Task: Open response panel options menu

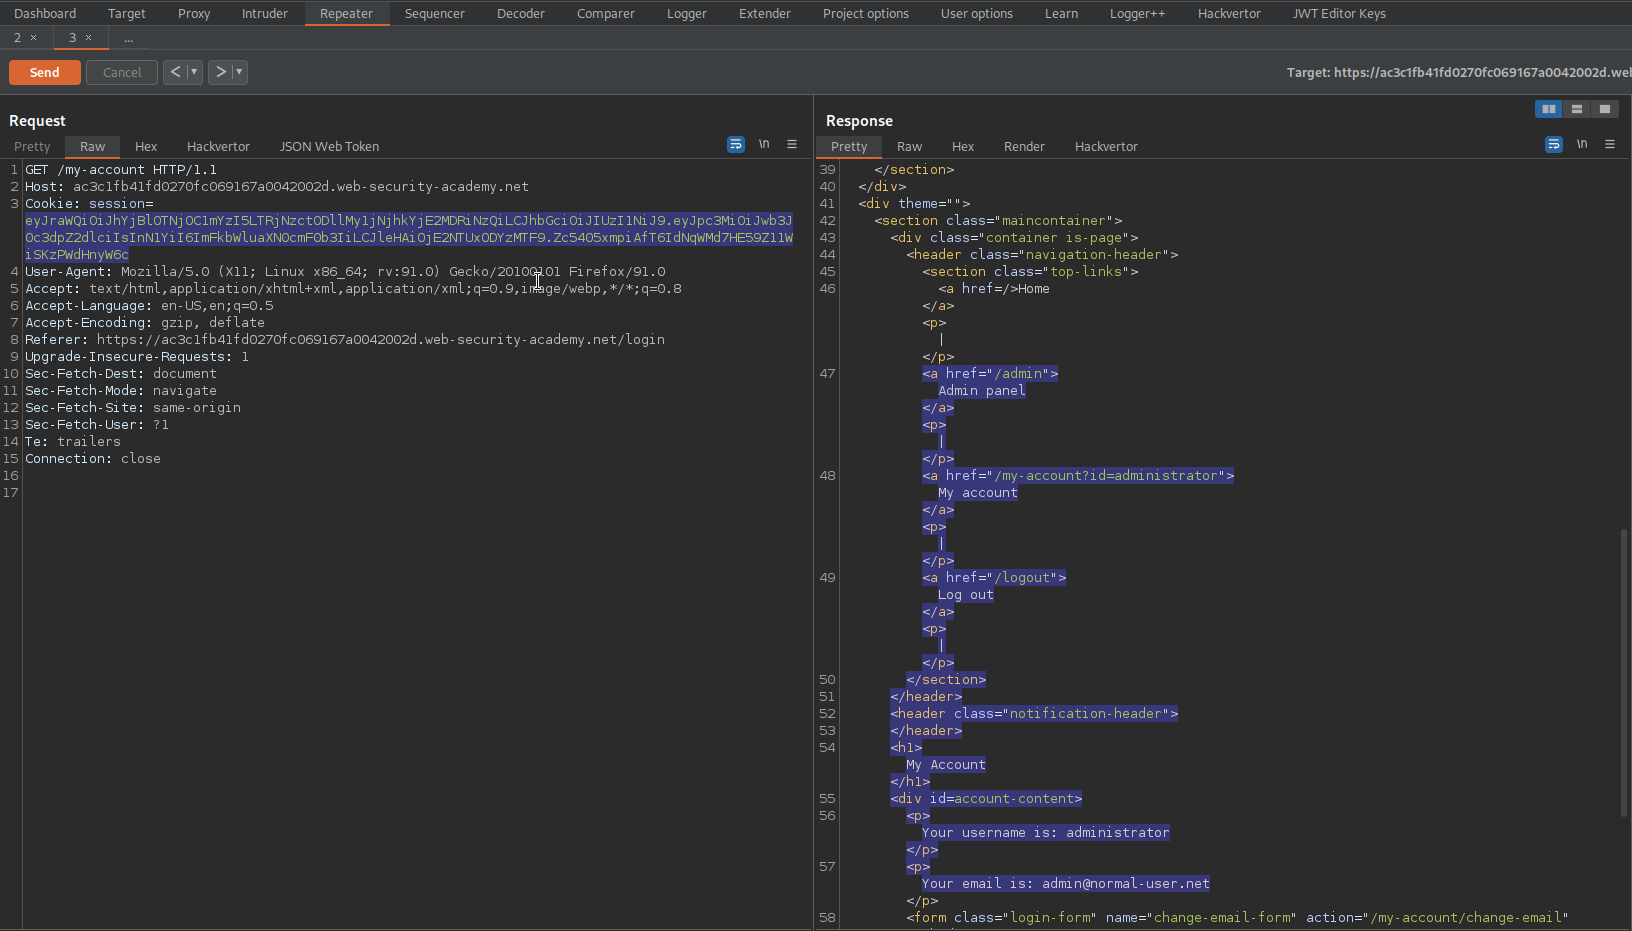Action: (1610, 144)
